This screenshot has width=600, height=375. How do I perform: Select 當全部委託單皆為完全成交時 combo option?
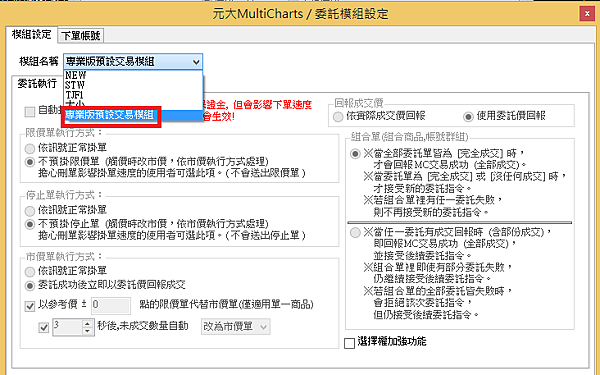(355, 154)
